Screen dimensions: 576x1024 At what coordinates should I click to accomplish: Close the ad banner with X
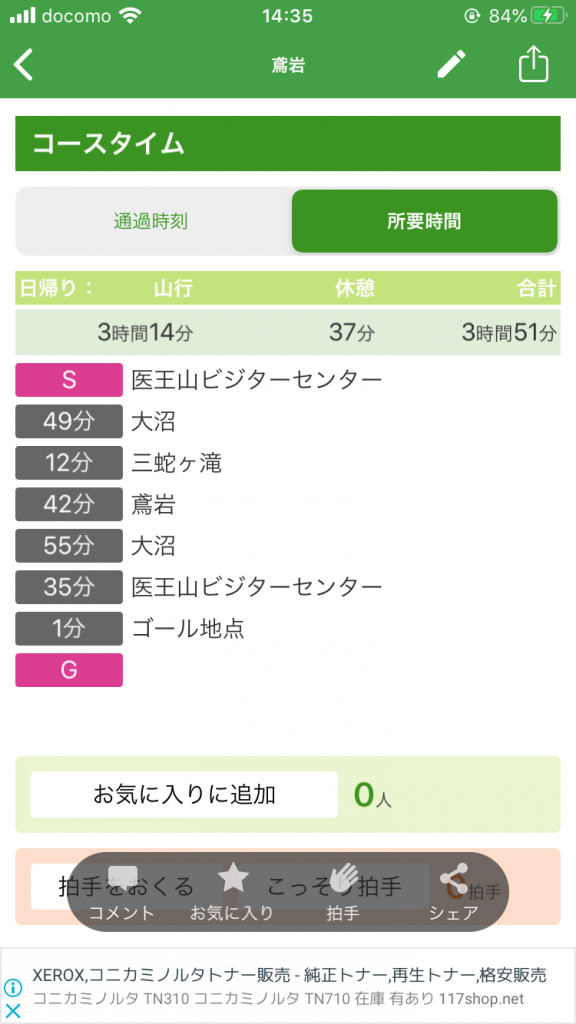coord(12,1011)
